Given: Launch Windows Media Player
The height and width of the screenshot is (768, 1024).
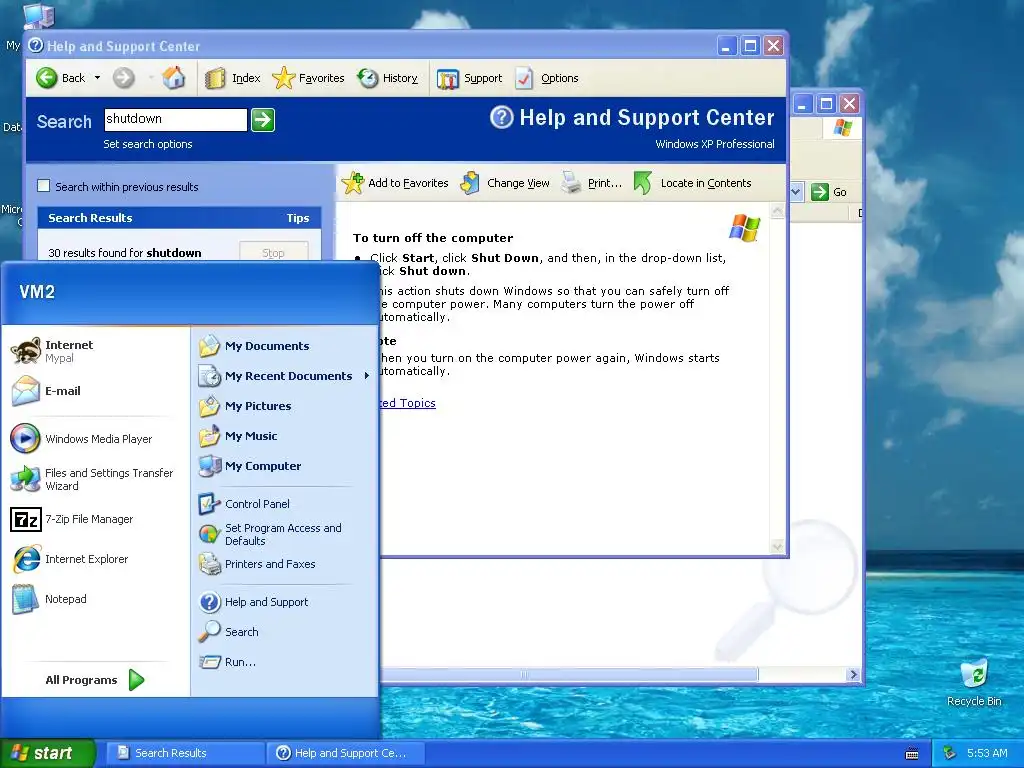Looking at the screenshot, I should [95, 439].
